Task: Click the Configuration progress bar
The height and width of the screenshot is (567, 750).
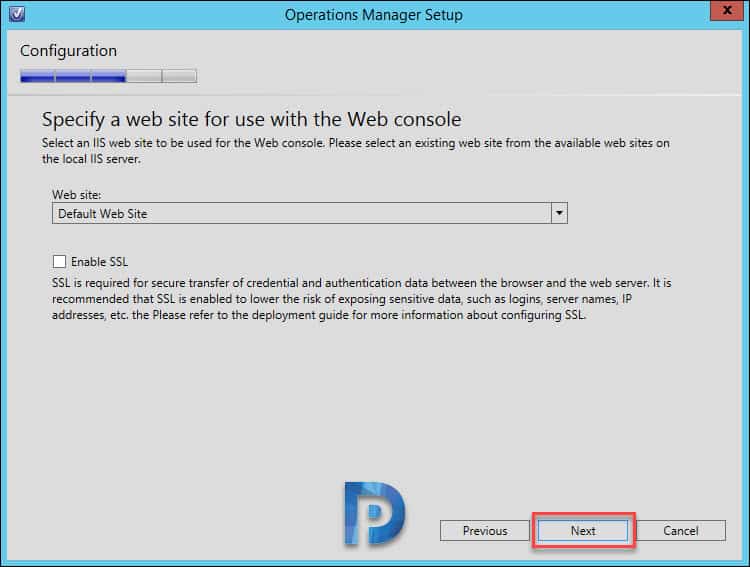Action: tap(109, 76)
